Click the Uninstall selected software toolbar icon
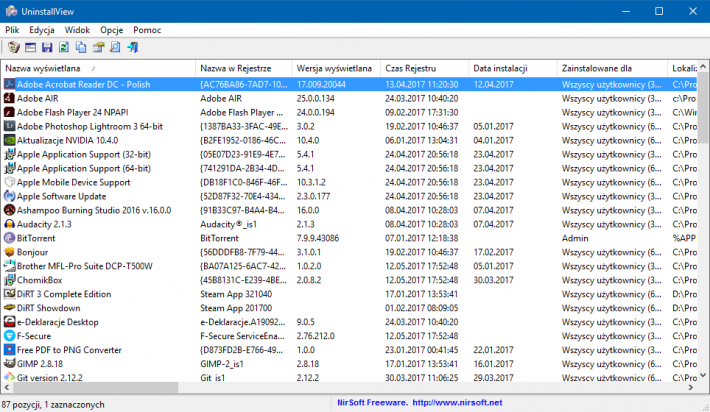Screen dimensions: 710x412 (14, 47)
